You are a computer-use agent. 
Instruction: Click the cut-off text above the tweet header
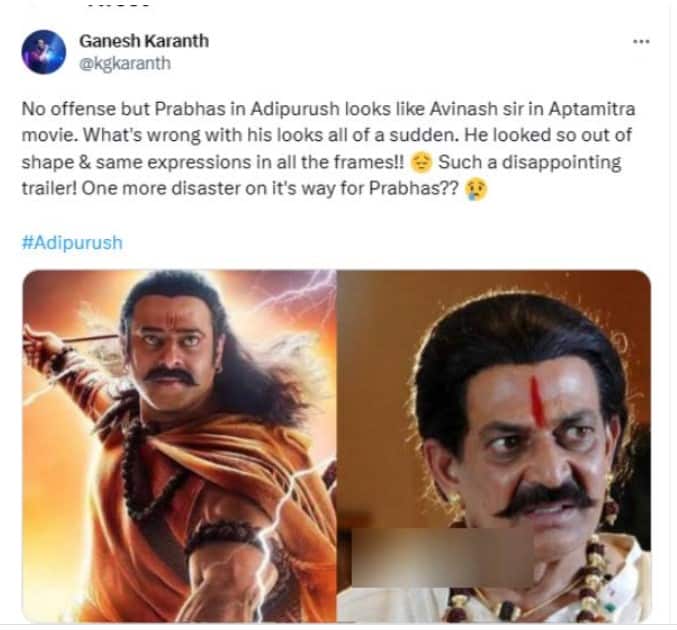(118, 3)
